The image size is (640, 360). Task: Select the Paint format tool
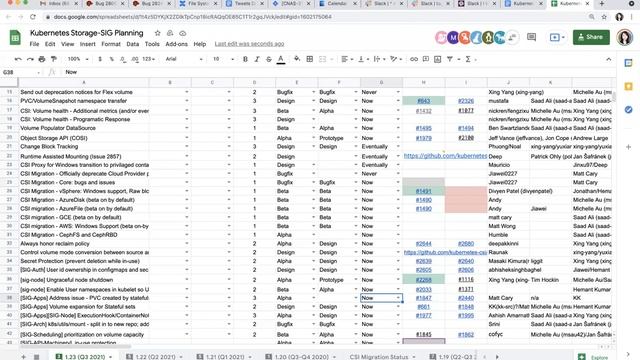53,59
